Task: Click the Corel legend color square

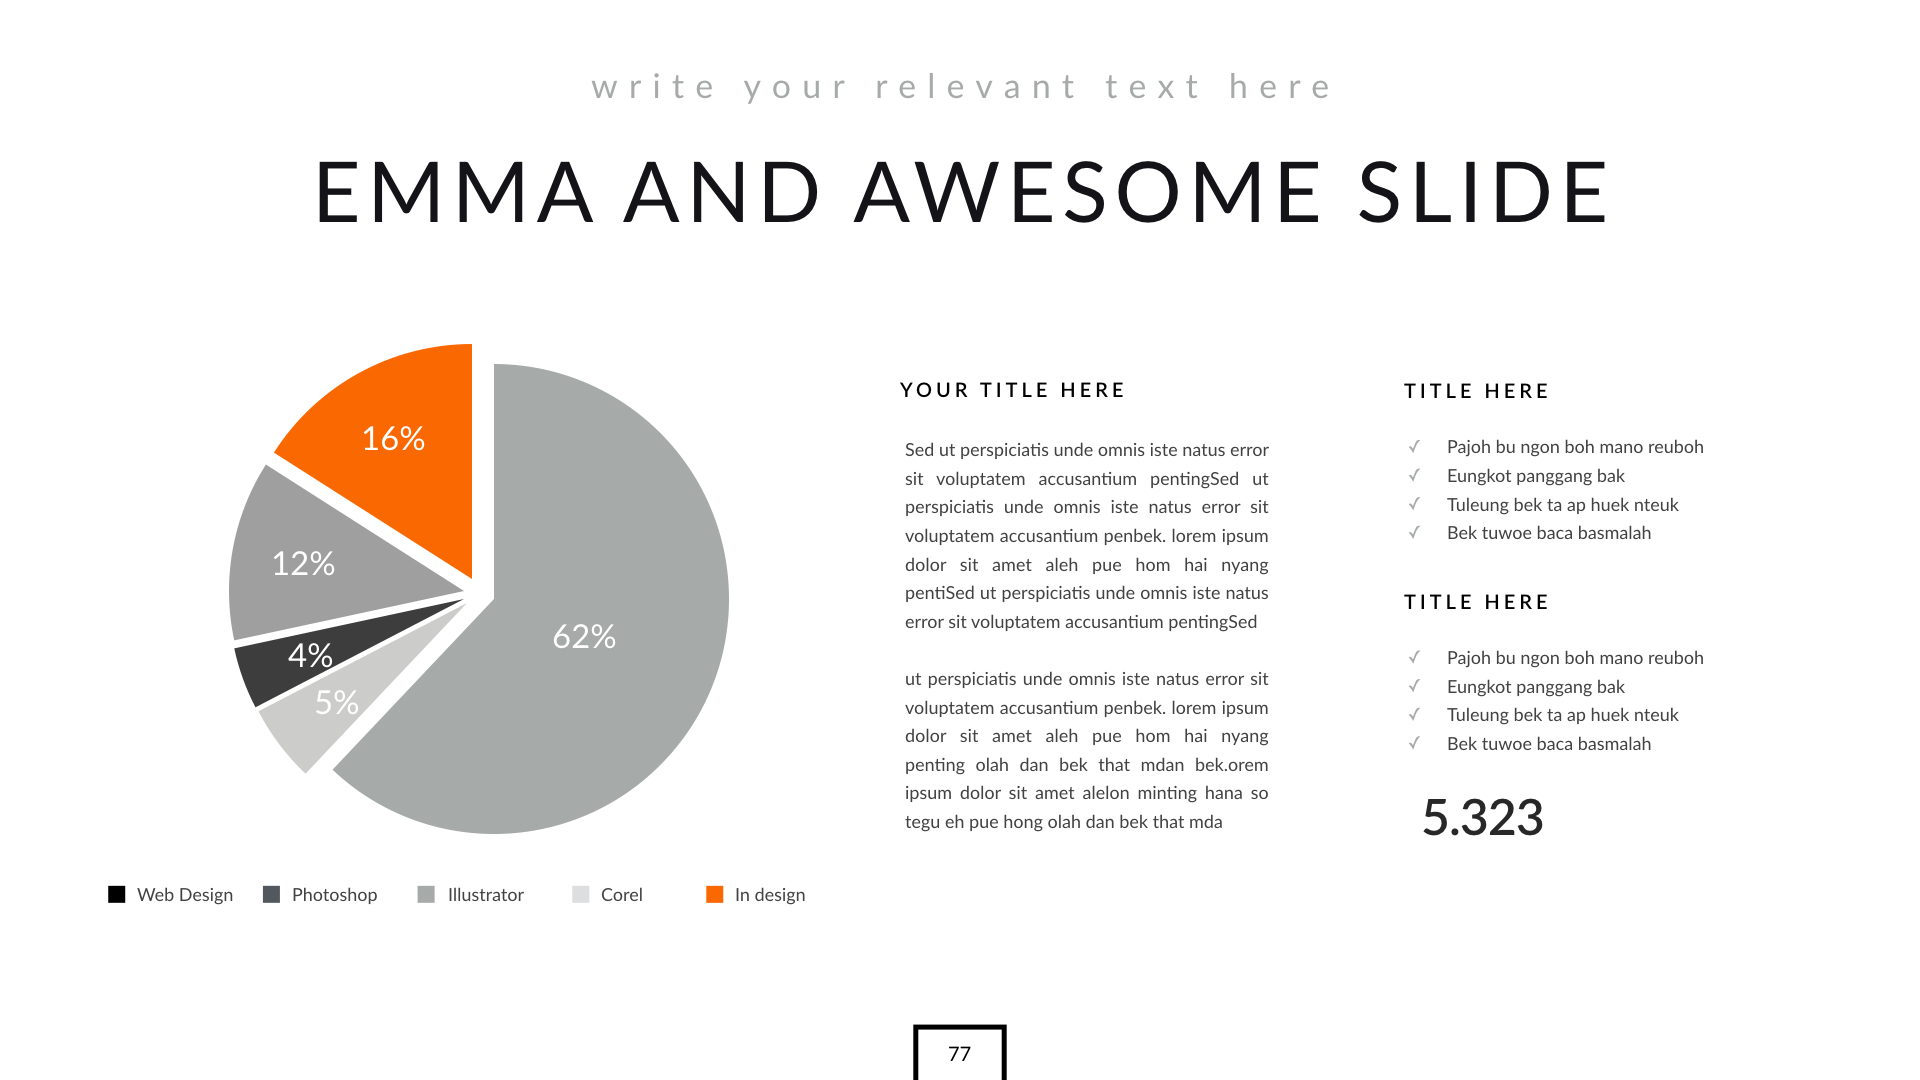Action: click(x=581, y=894)
